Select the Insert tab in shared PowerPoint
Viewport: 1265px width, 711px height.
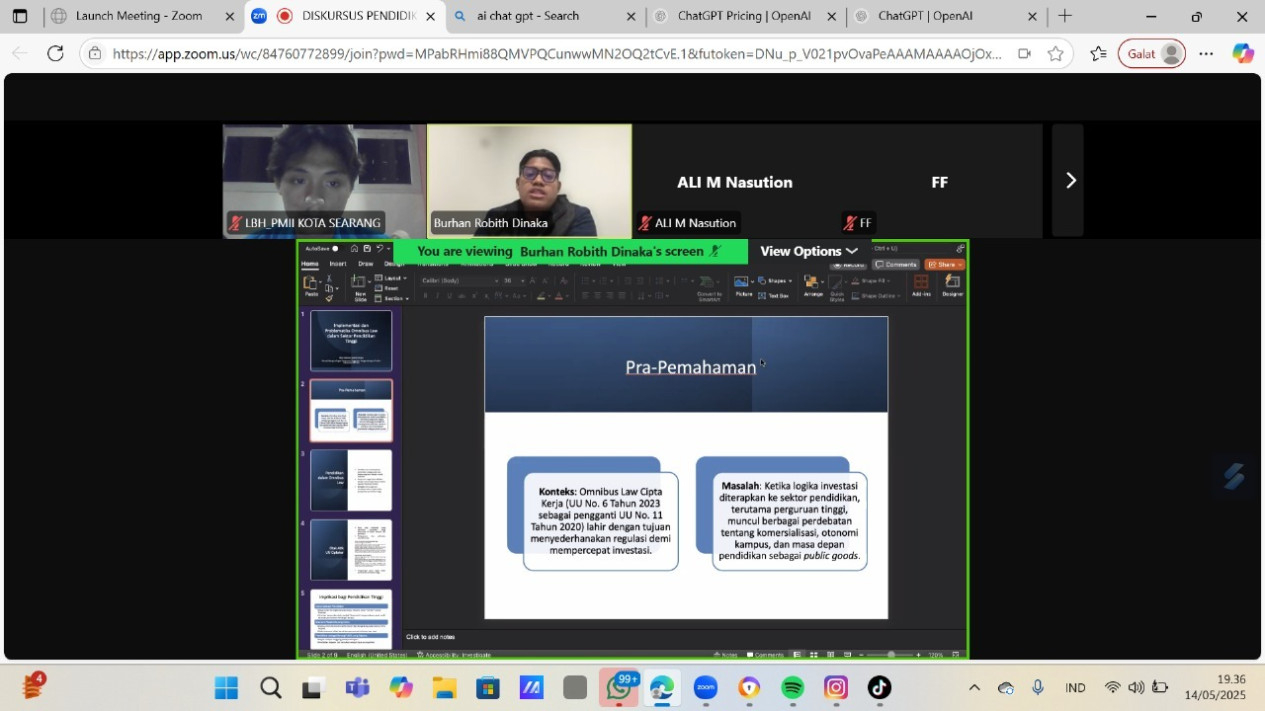click(x=338, y=264)
